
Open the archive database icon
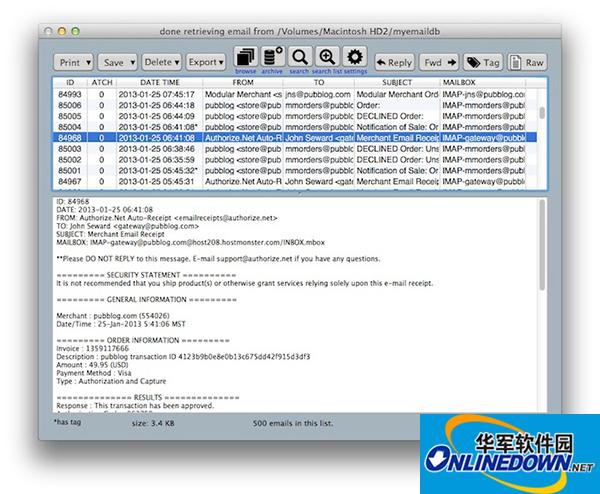(273, 57)
